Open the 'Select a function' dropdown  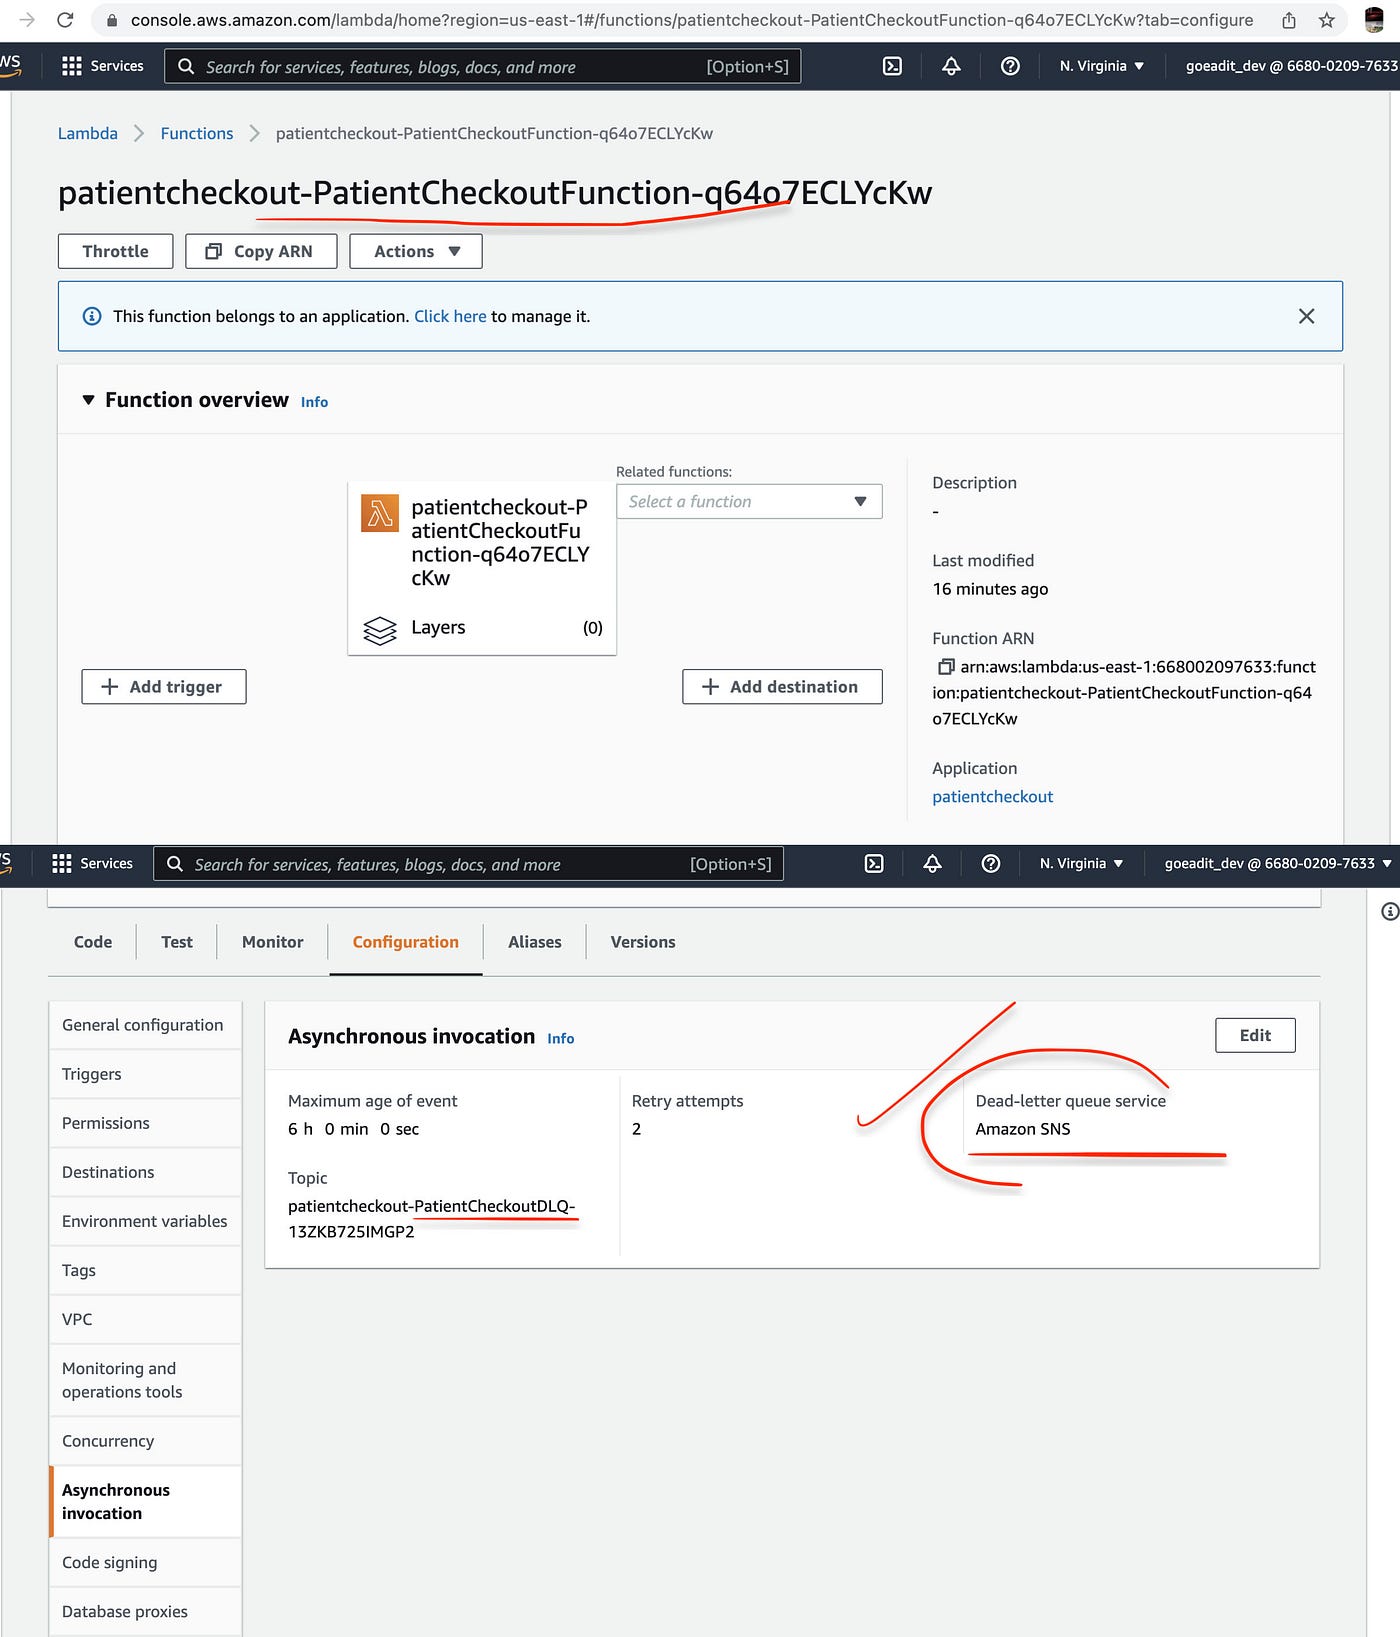click(x=749, y=501)
